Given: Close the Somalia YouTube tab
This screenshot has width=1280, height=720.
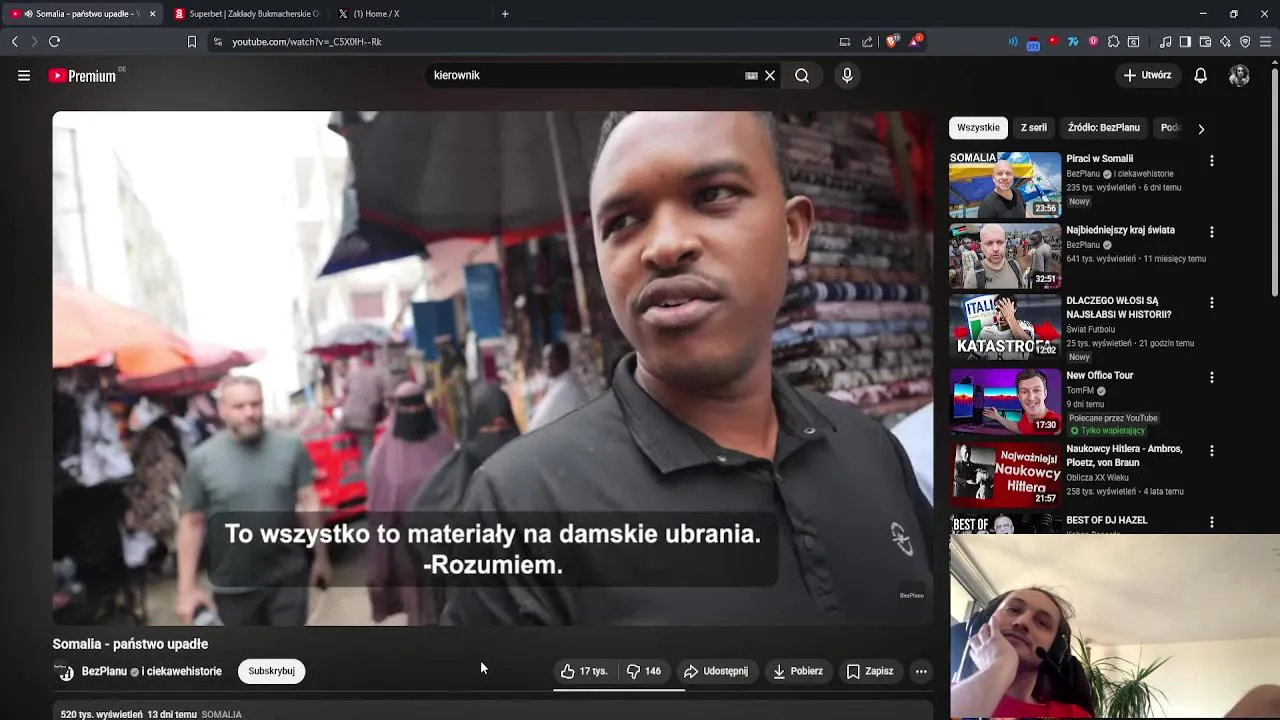Looking at the screenshot, I should [x=152, y=14].
